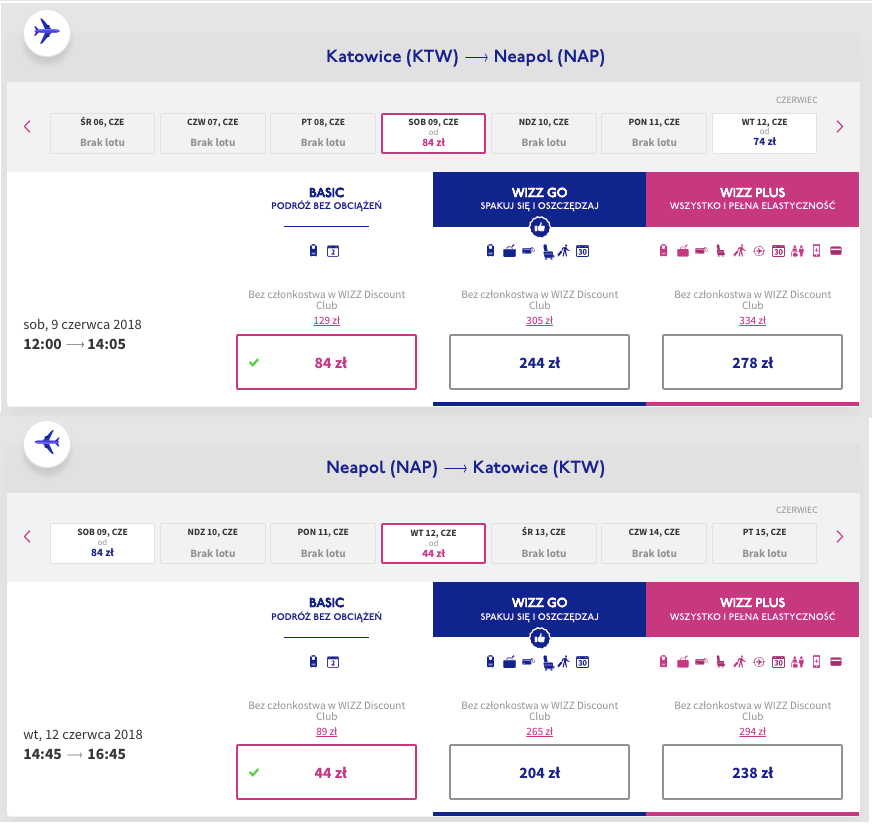Click the thumbs-up badge on return WIZZ GO
Screen dimensions: 872x825
click(x=539, y=637)
